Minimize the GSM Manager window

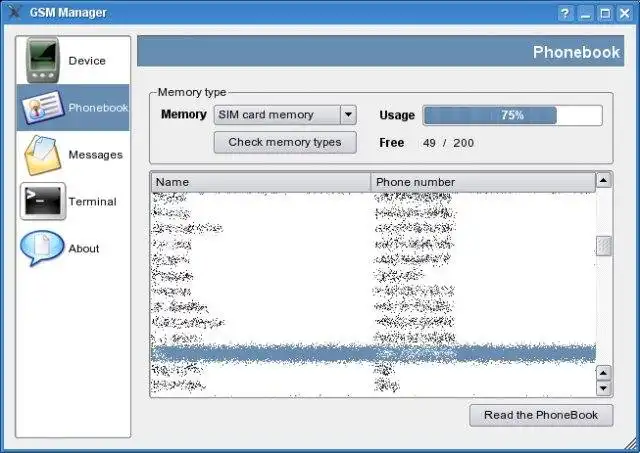[x=585, y=14]
